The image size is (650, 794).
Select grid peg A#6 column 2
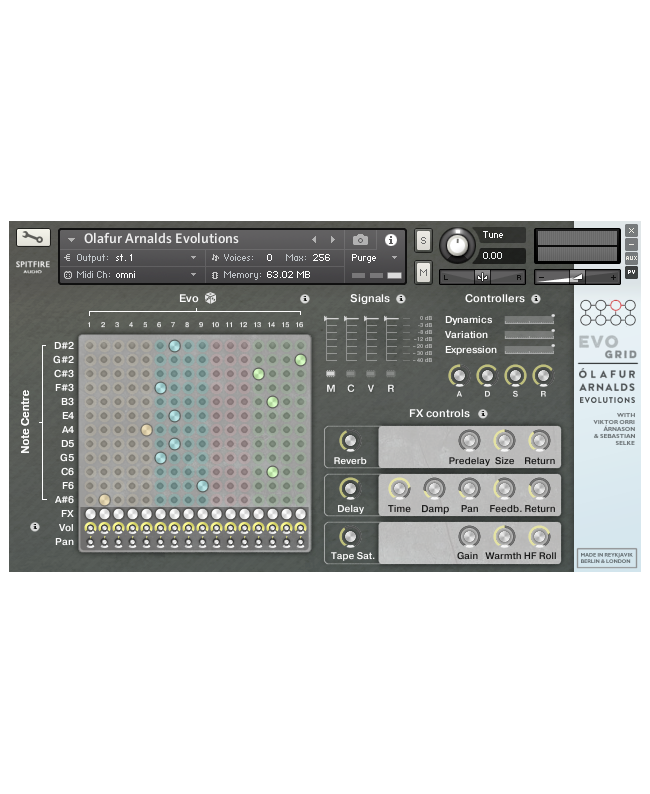click(104, 500)
